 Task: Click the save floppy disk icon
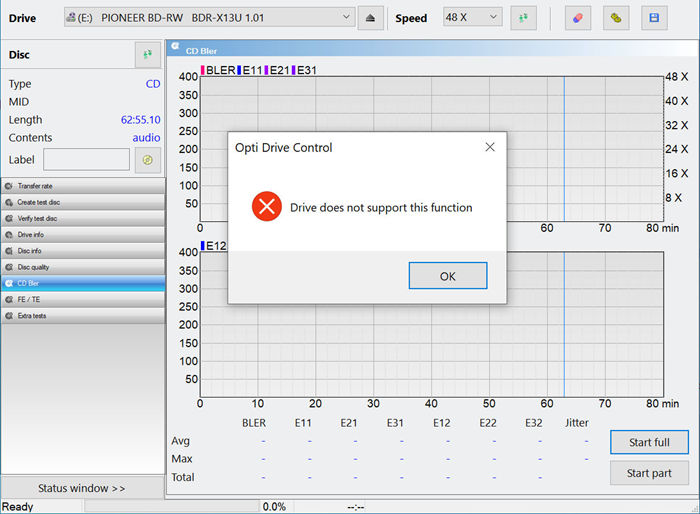[654, 18]
